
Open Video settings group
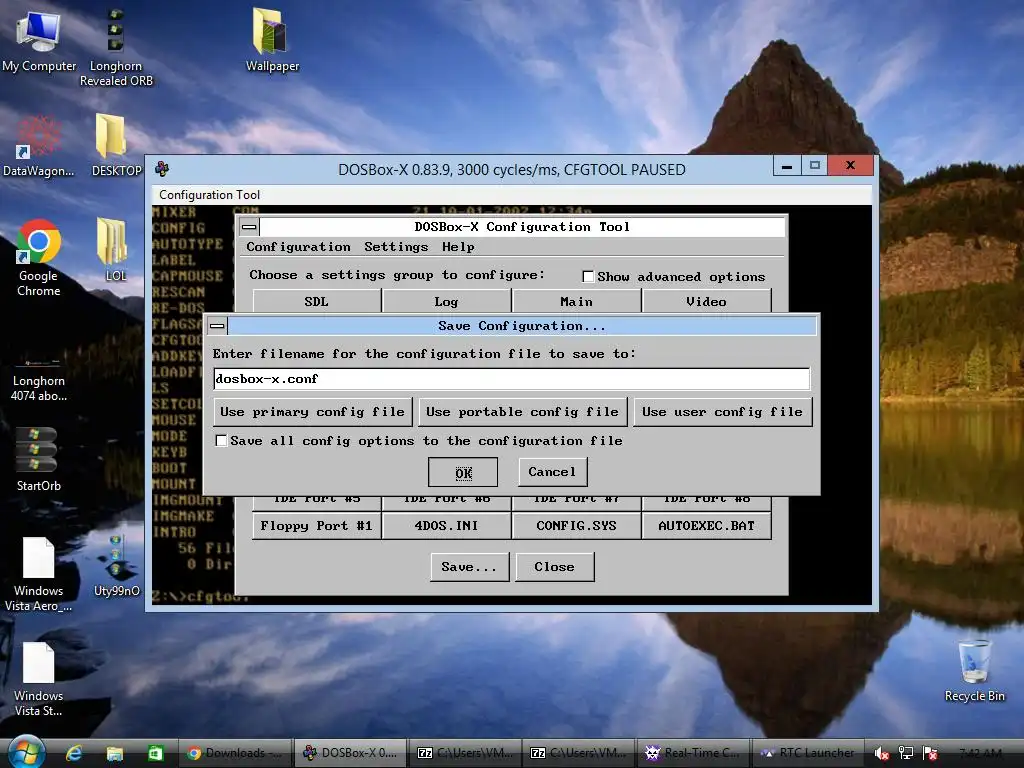coord(707,301)
